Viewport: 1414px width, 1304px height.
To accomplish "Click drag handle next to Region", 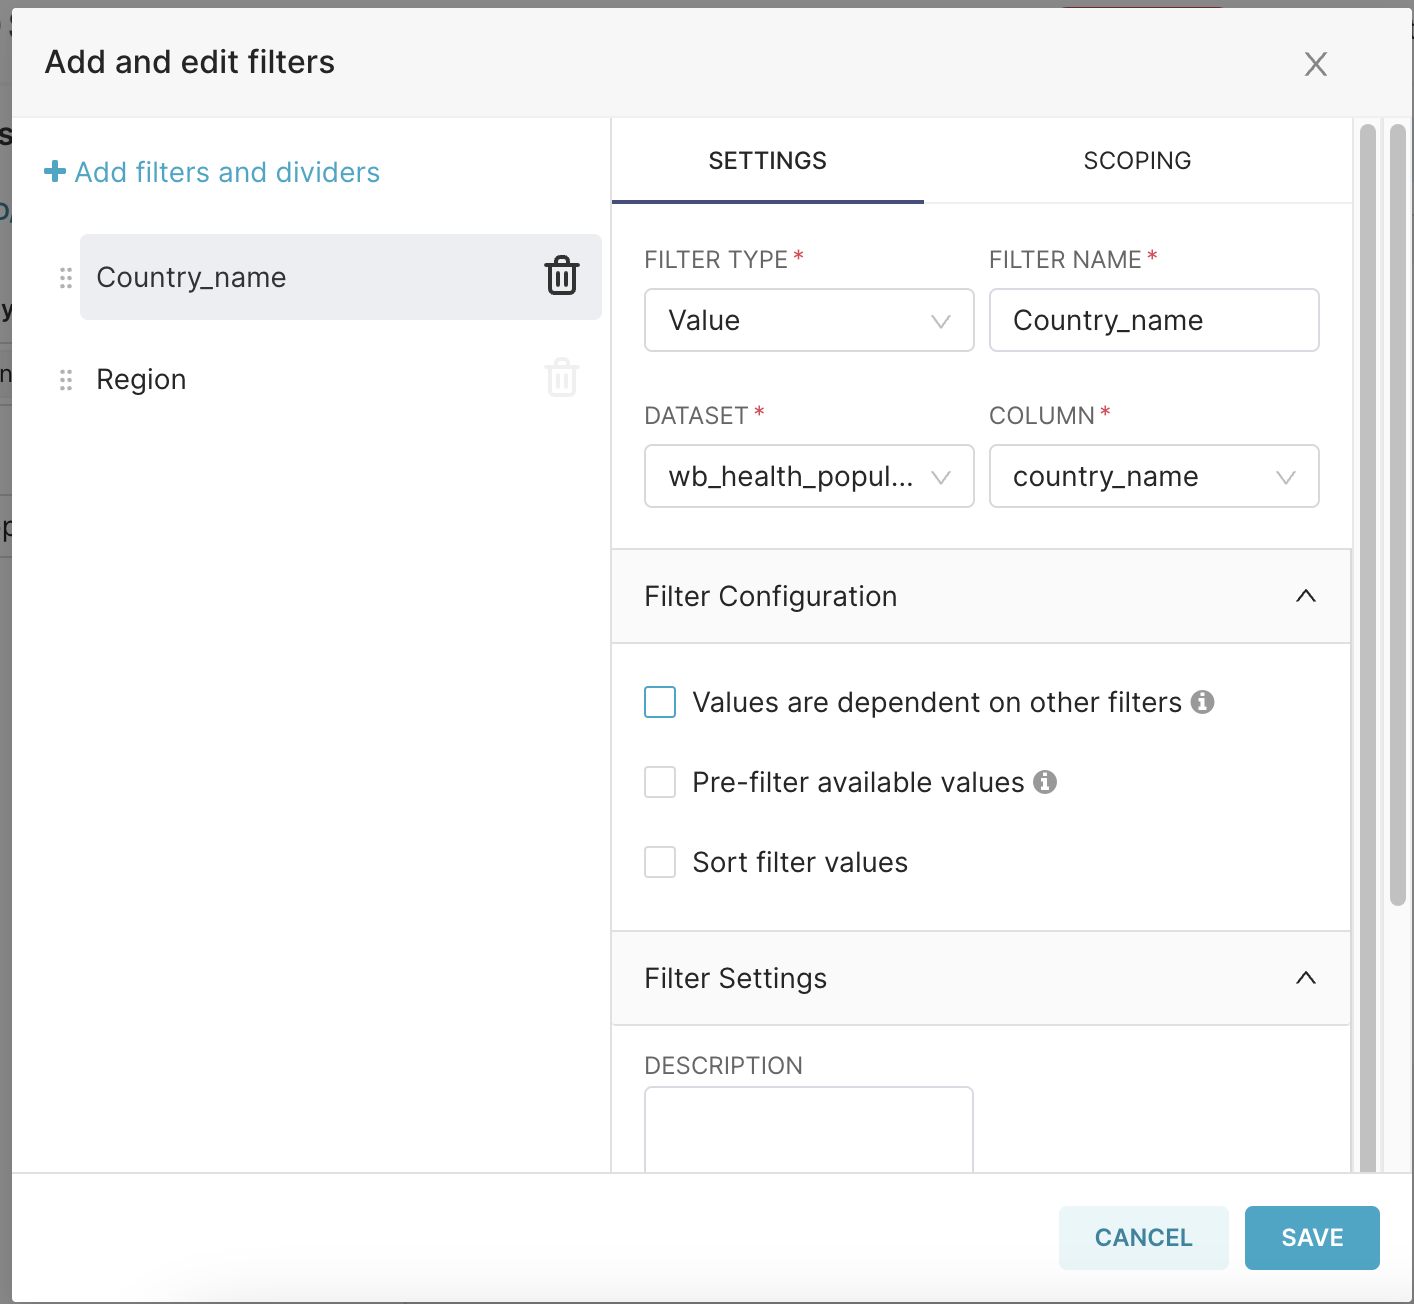I will coord(66,380).
